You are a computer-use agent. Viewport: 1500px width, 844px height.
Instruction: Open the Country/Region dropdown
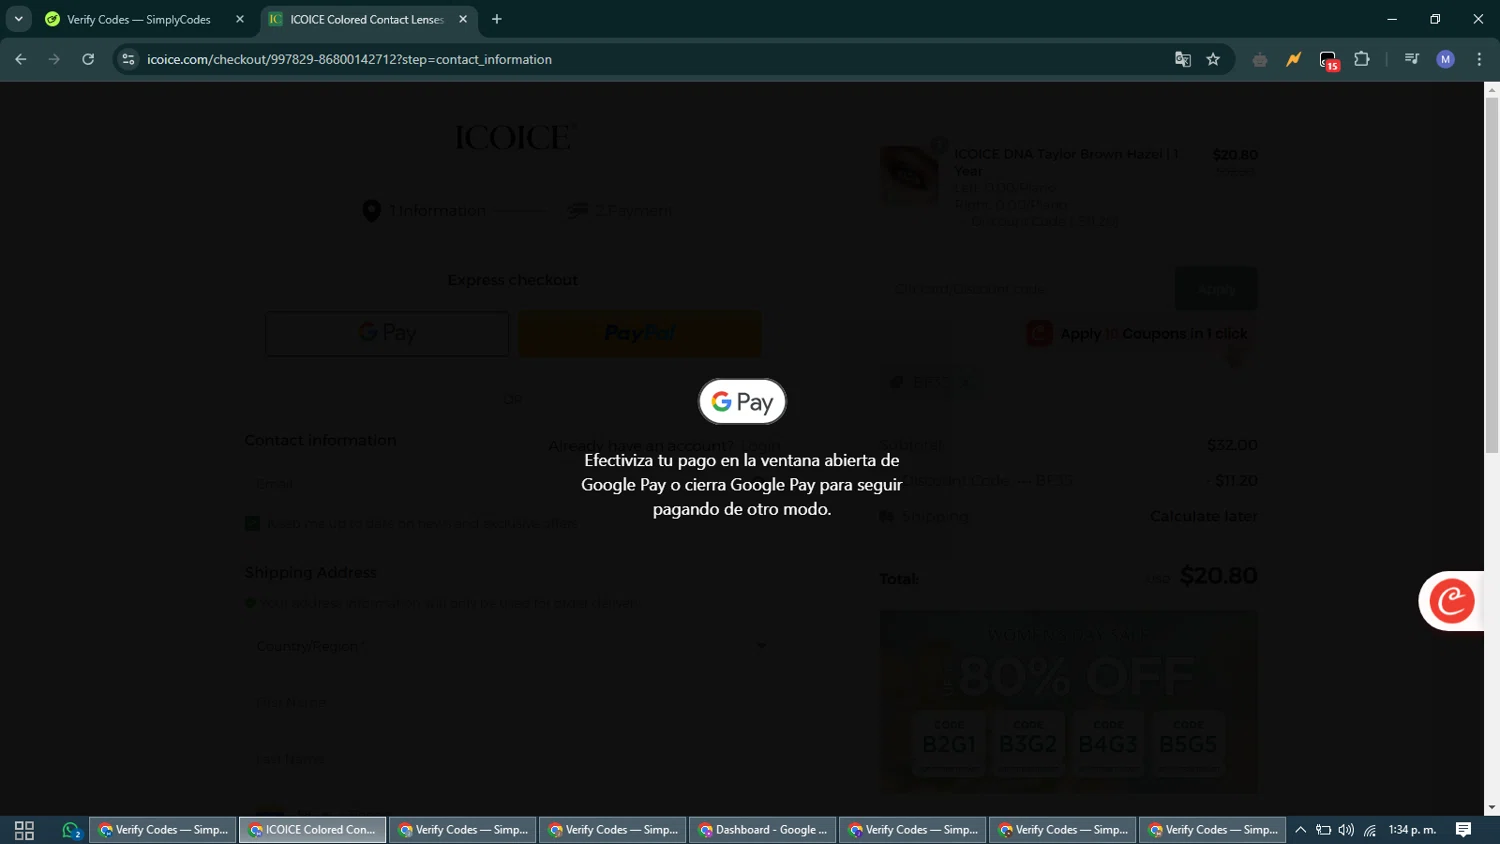coord(512,646)
